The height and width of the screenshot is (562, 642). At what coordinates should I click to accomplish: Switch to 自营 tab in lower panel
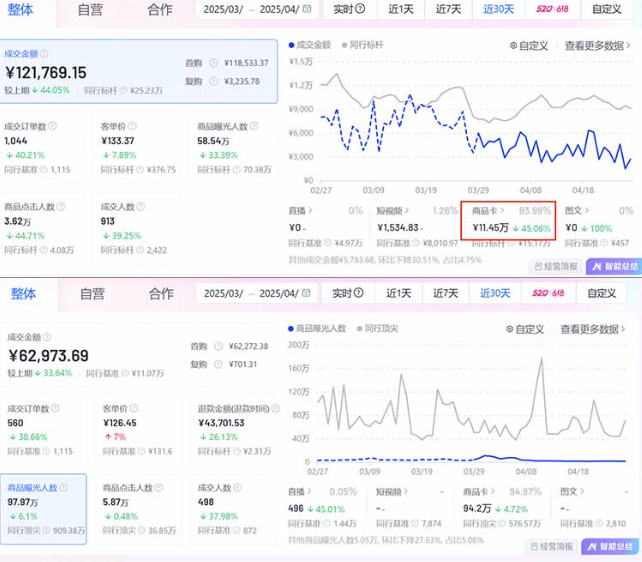click(92, 293)
